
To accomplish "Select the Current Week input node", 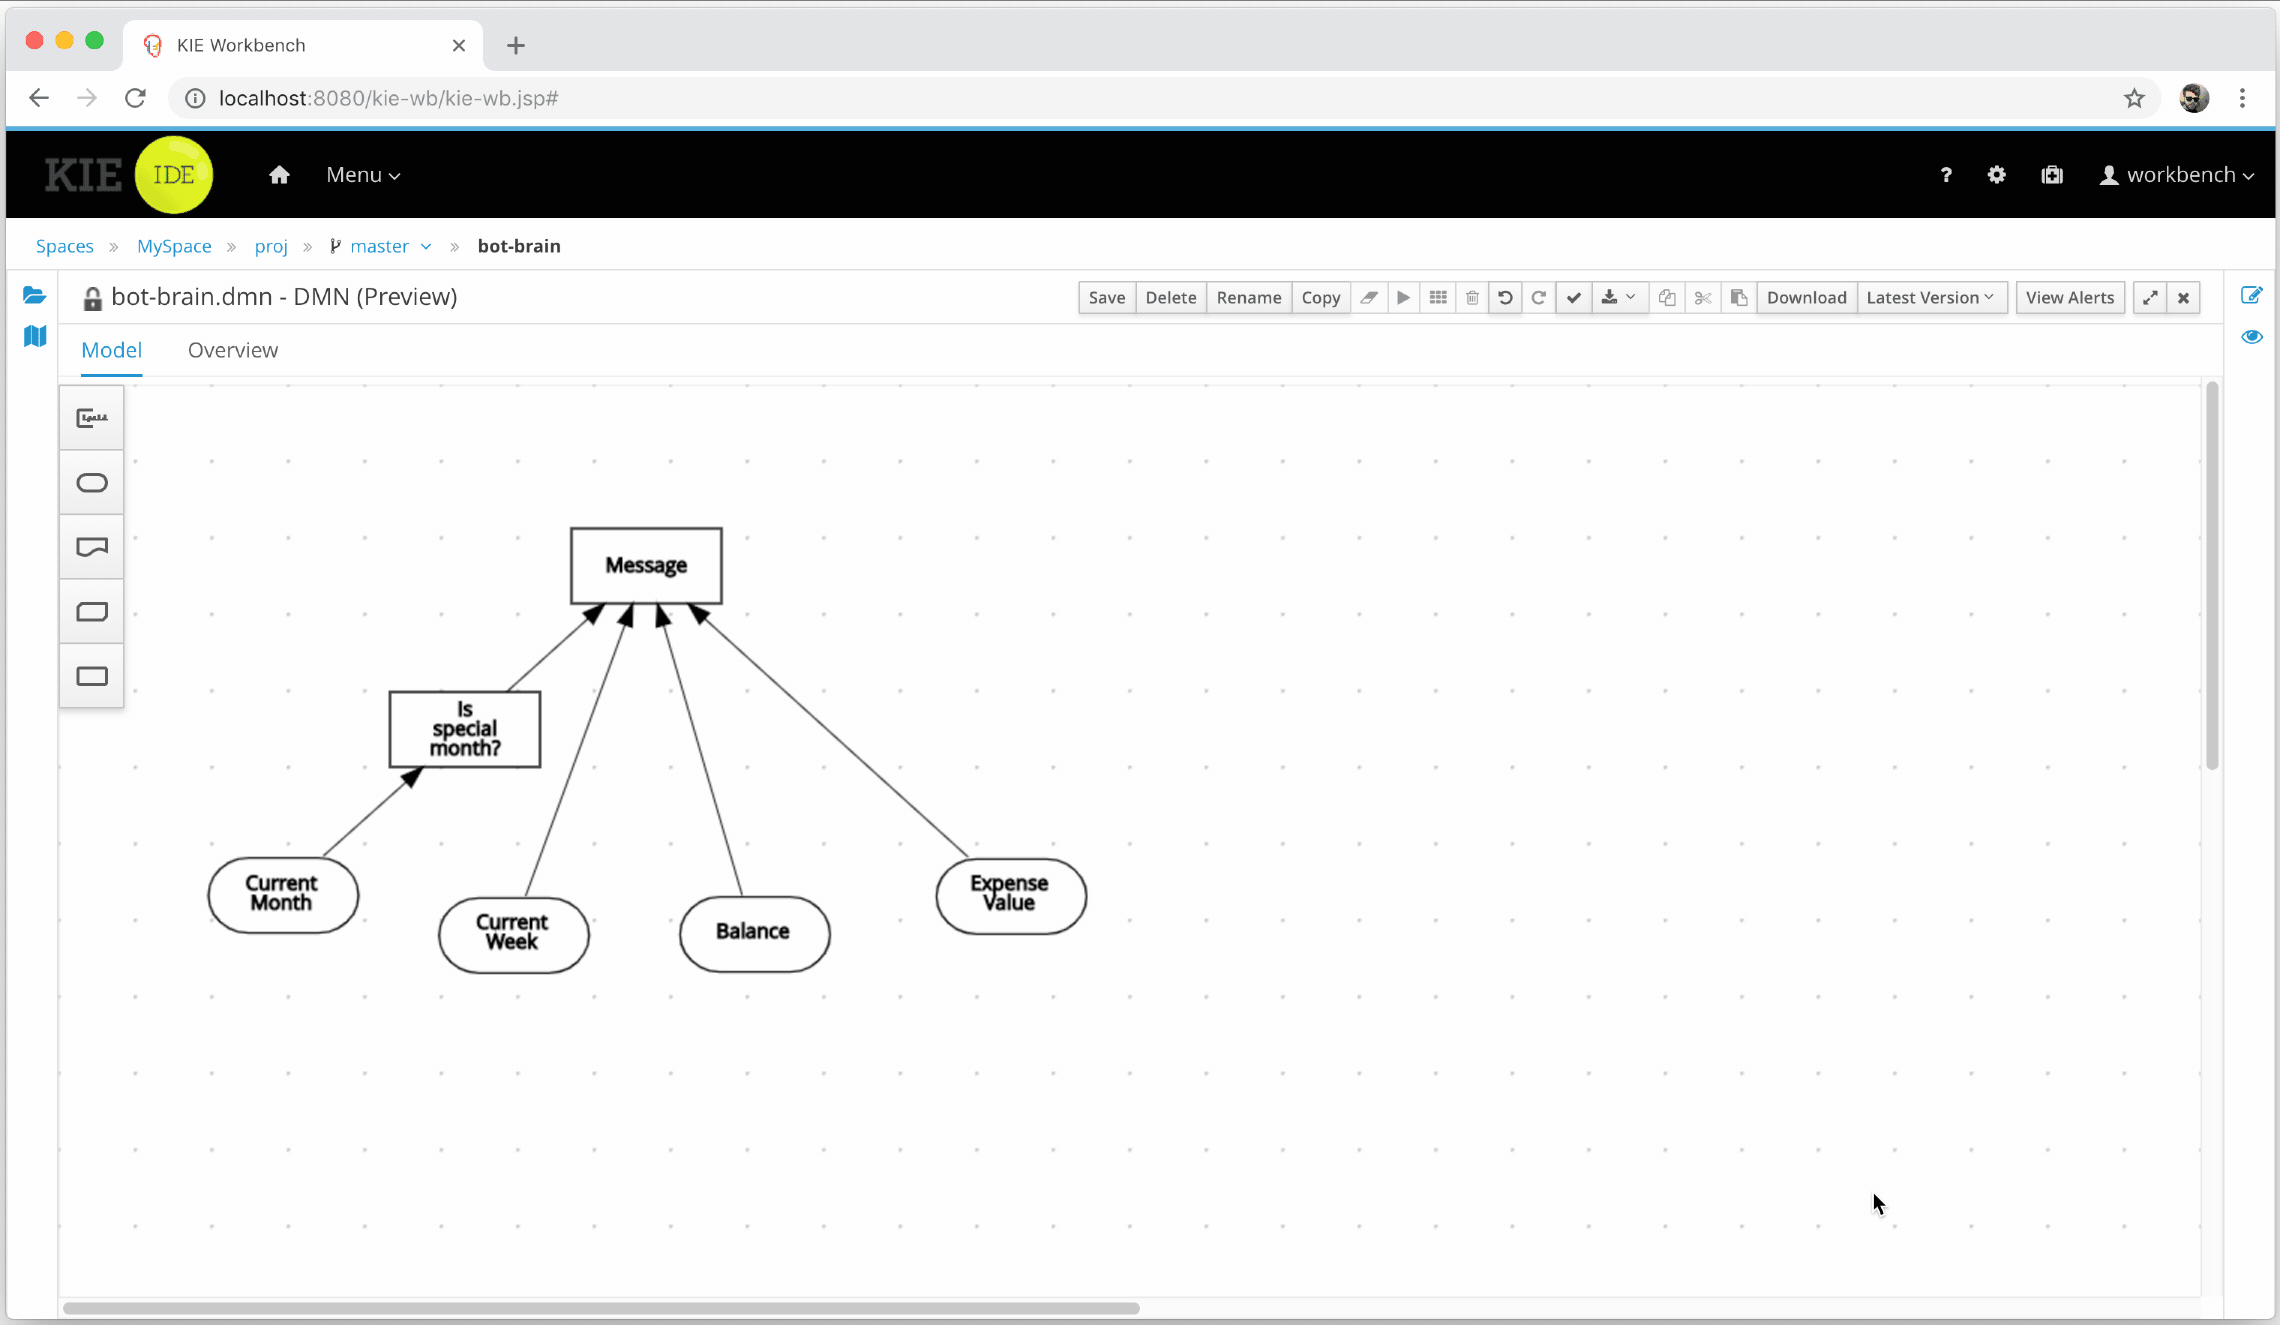I will 514,934.
